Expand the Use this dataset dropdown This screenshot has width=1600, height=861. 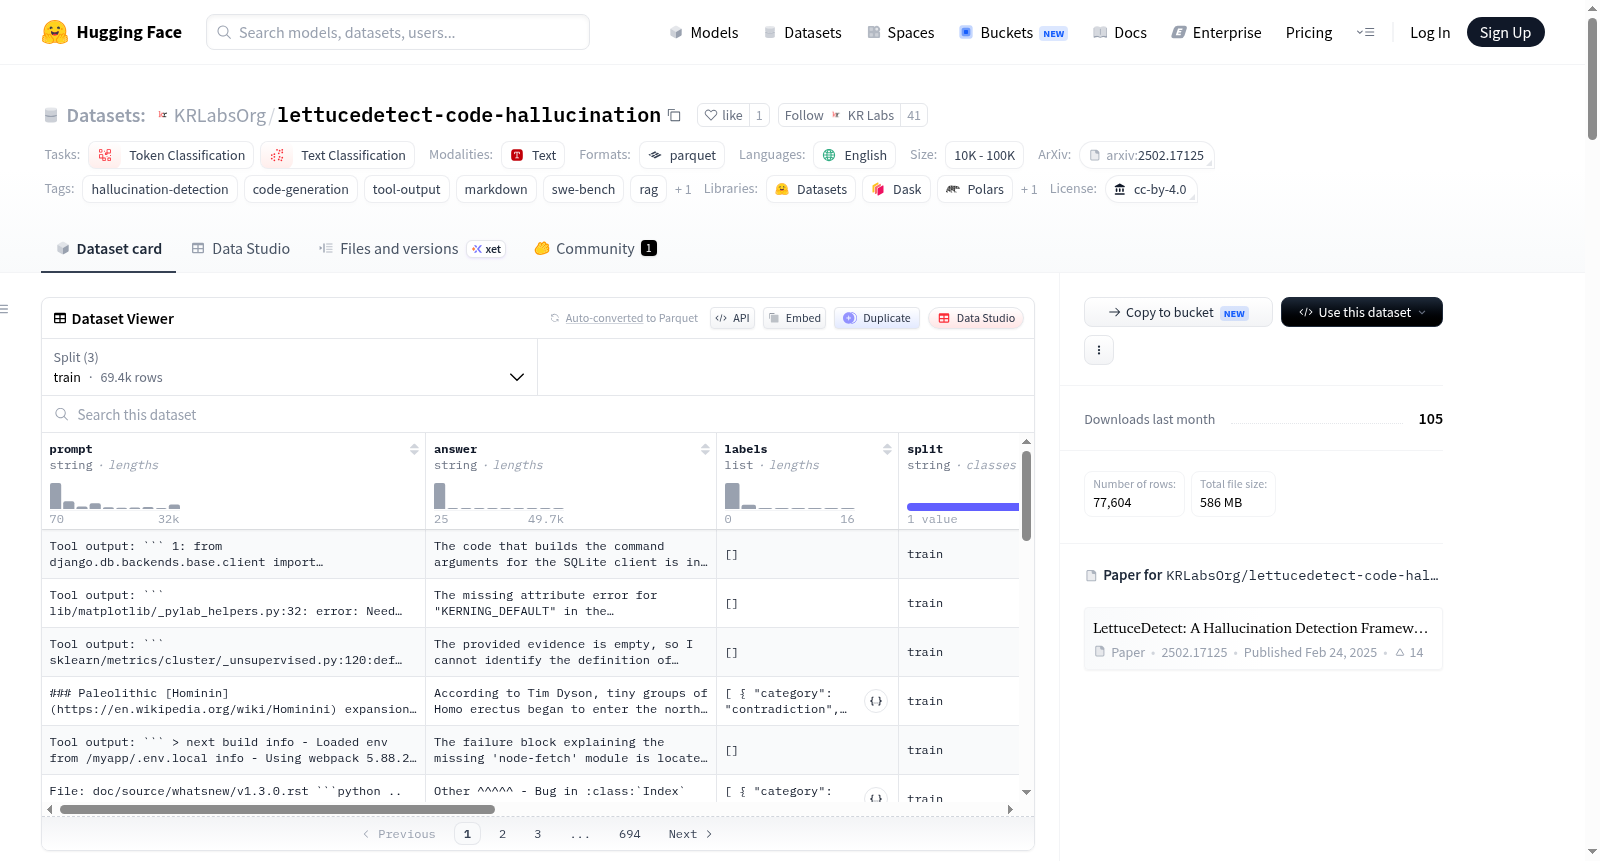tap(1362, 312)
